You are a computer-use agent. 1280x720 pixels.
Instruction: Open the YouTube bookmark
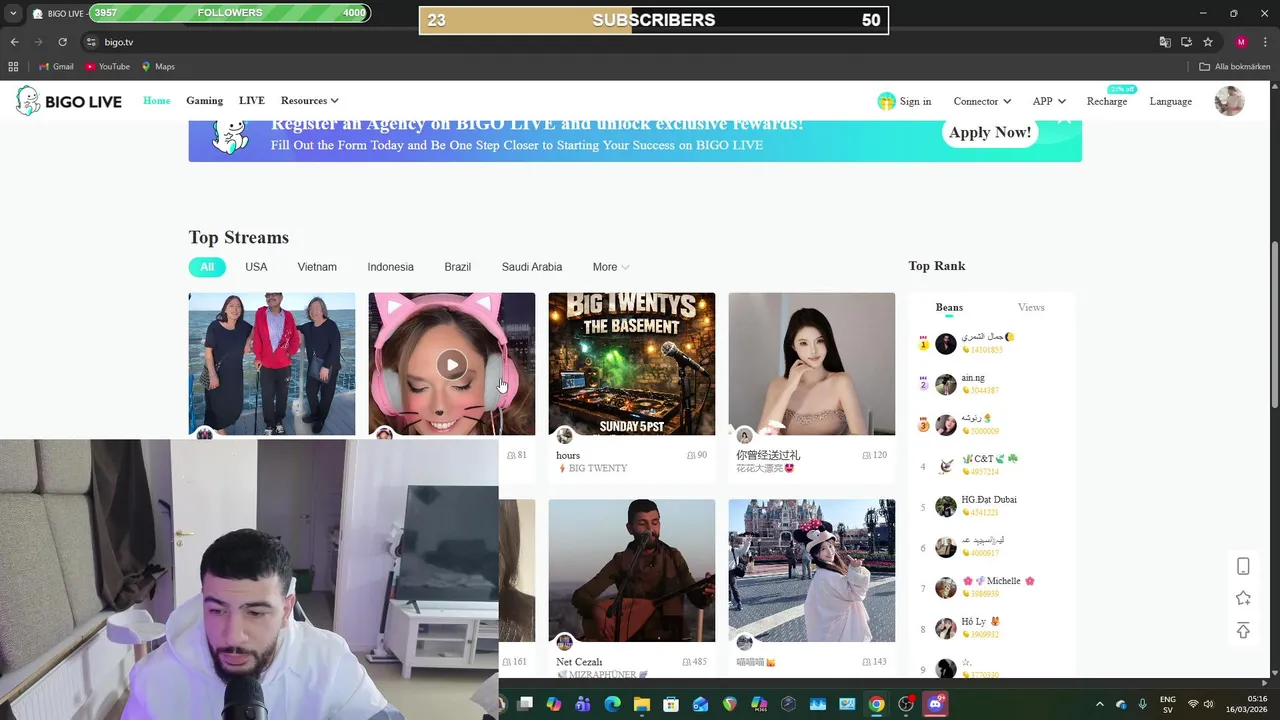click(x=107, y=67)
